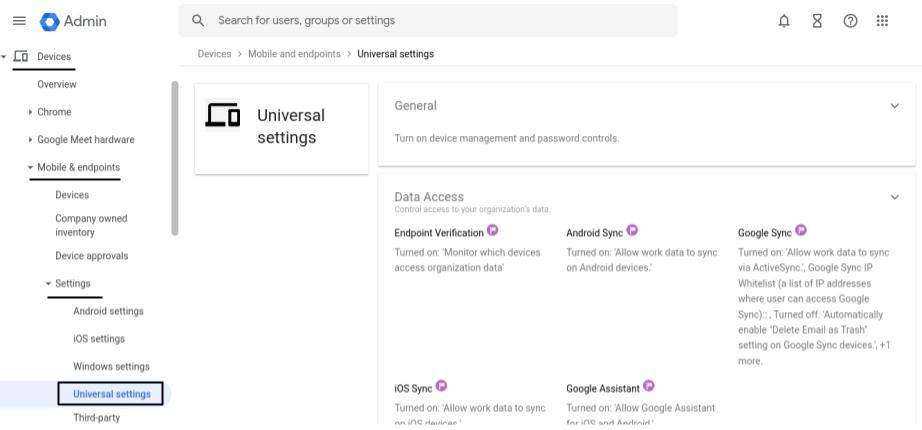Select Google Meet hardware in sidebar

[x=86, y=139]
